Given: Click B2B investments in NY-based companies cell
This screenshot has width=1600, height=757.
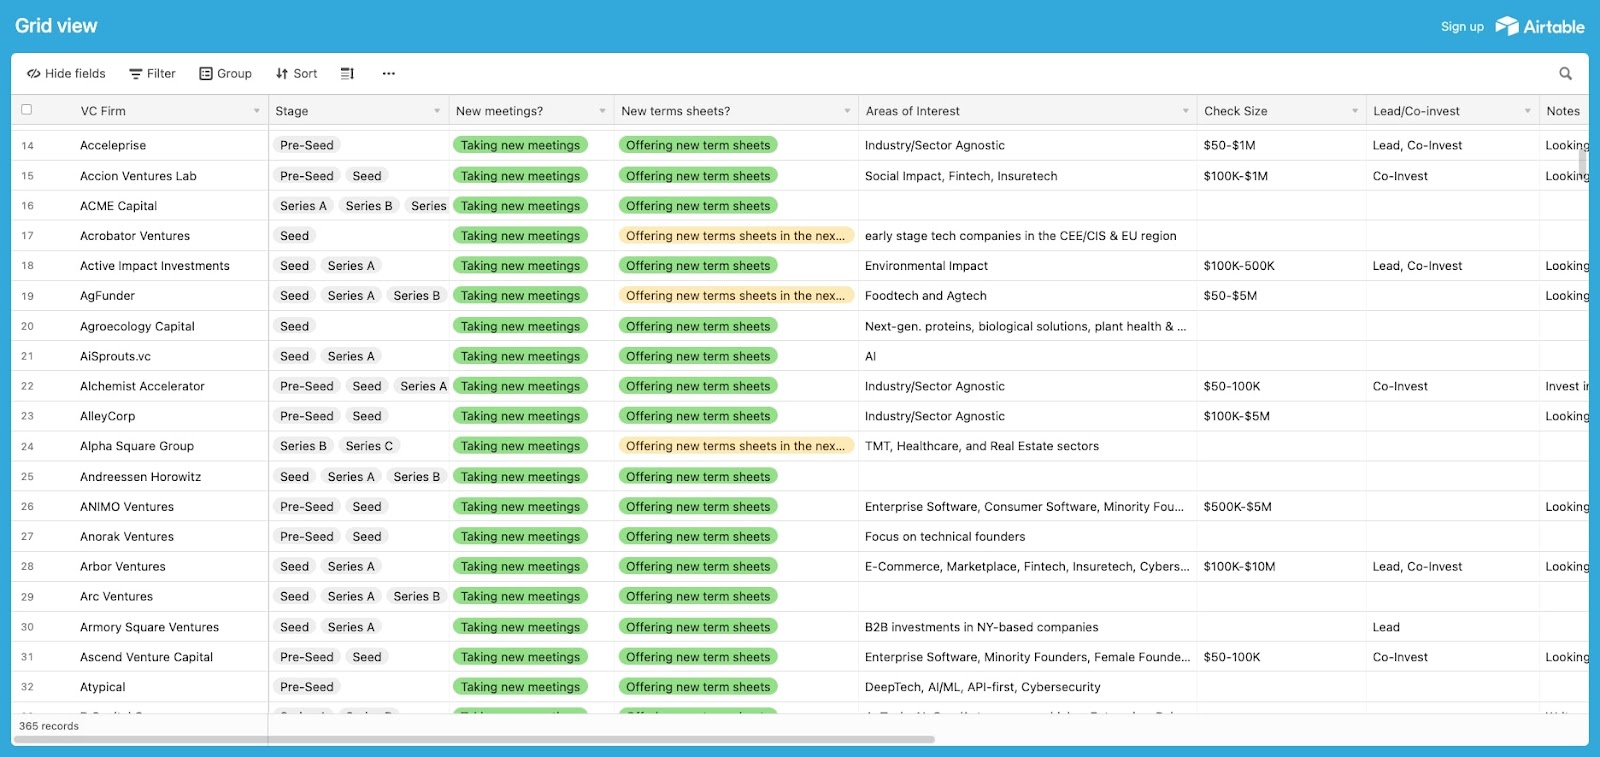Looking at the screenshot, I should click(x=1027, y=627).
